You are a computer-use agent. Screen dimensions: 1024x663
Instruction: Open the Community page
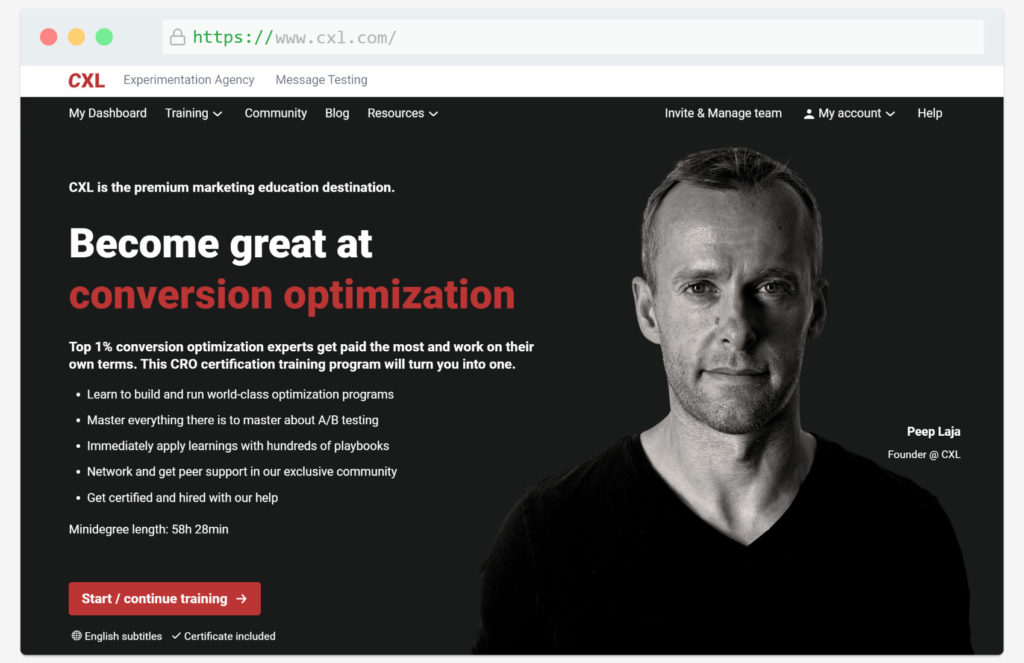[x=276, y=114]
